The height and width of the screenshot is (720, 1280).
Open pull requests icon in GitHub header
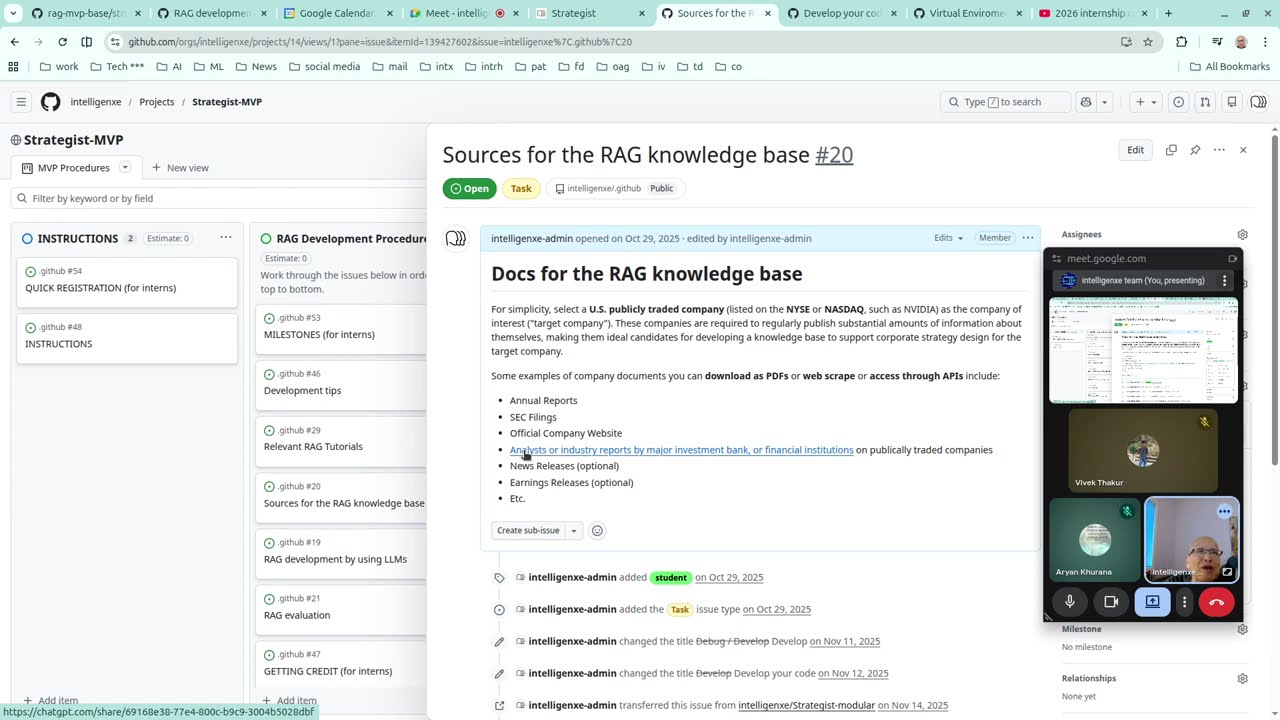coord(1205,102)
